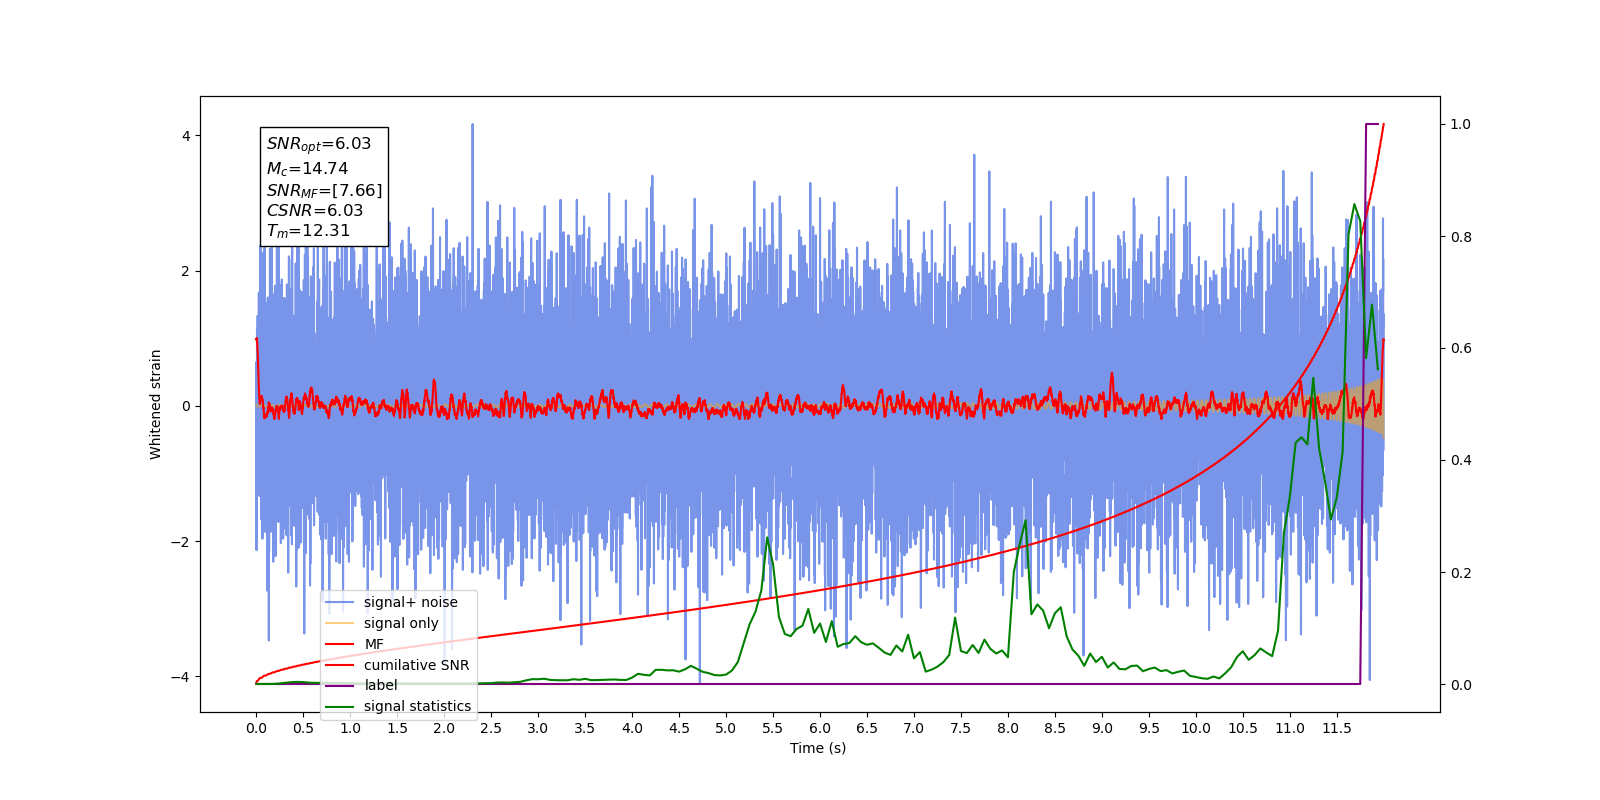Click the x-axis tick label 1.0
Image resolution: width=1600 pixels, height=800 pixels.
[x=350, y=728]
